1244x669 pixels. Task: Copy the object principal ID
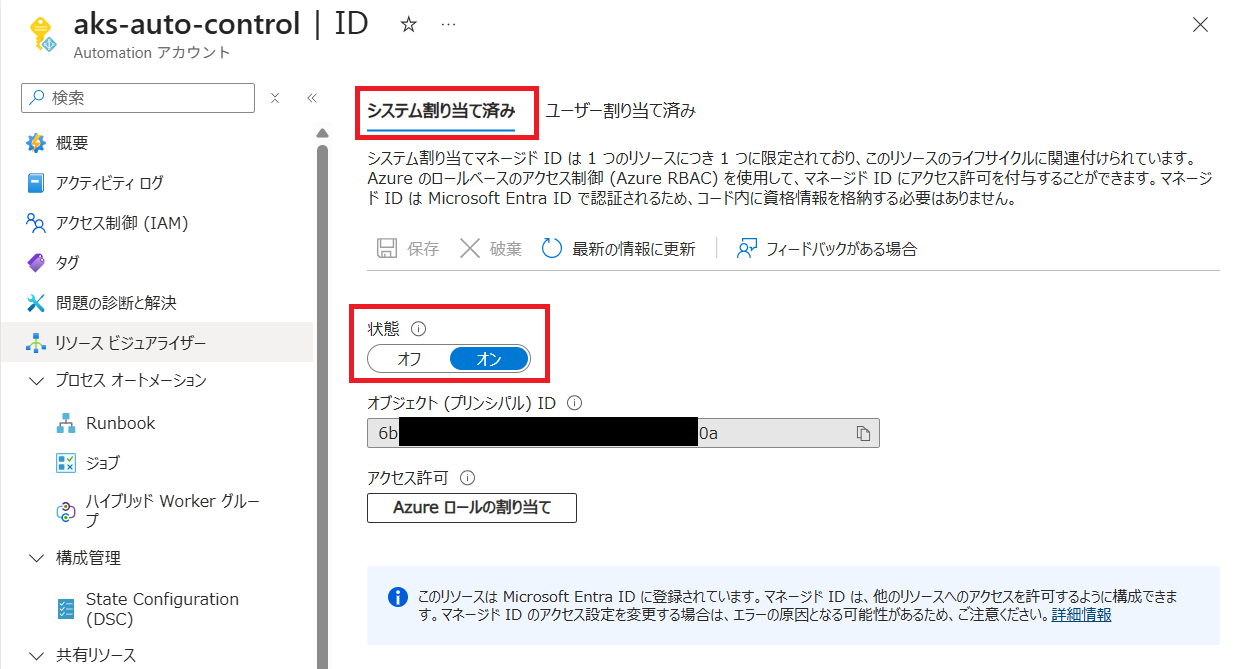(863, 433)
